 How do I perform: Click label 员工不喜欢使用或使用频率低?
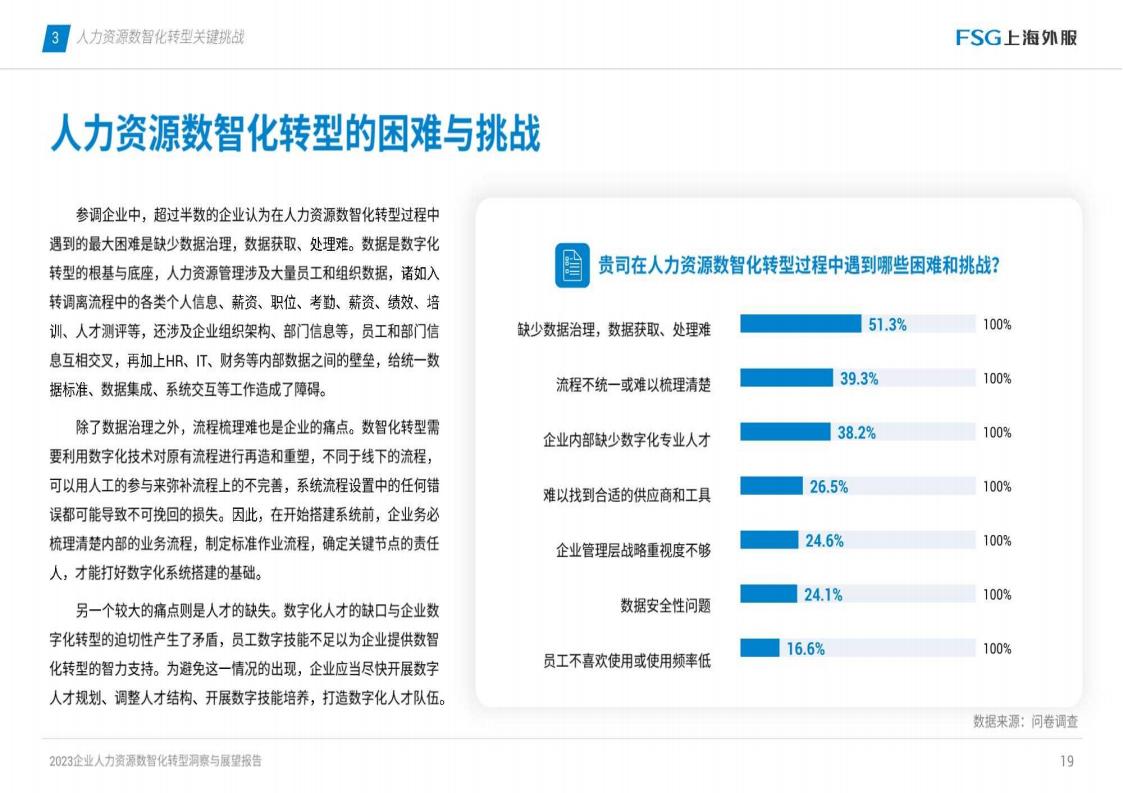click(x=627, y=660)
